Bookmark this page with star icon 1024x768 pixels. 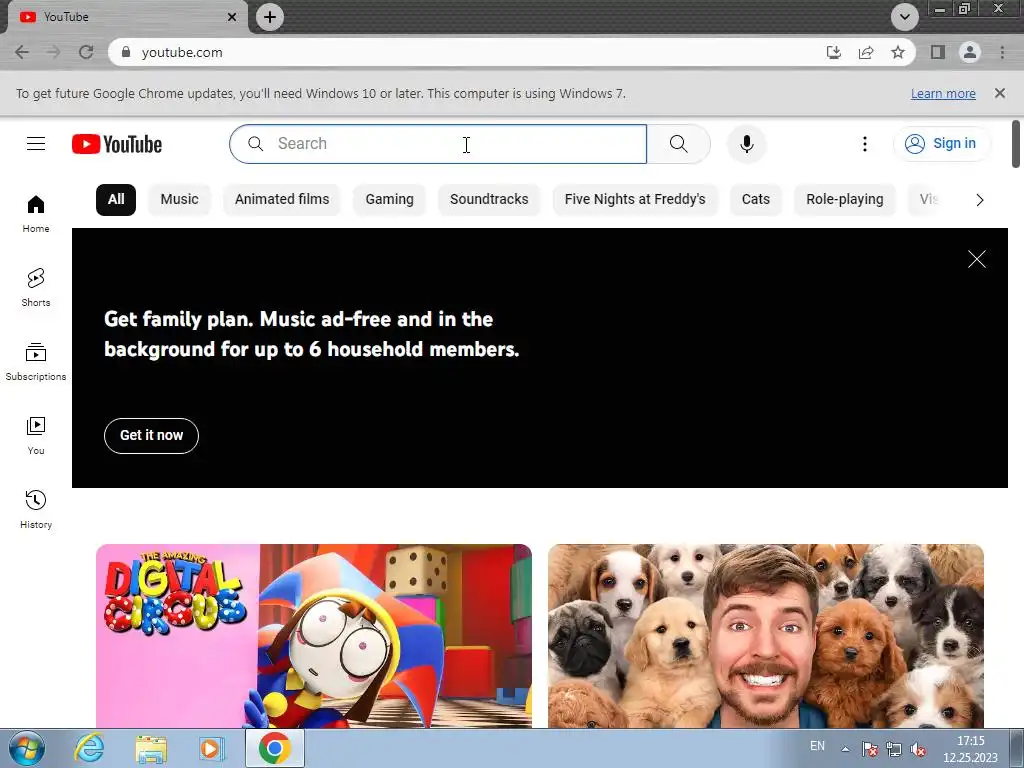[x=898, y=52]
